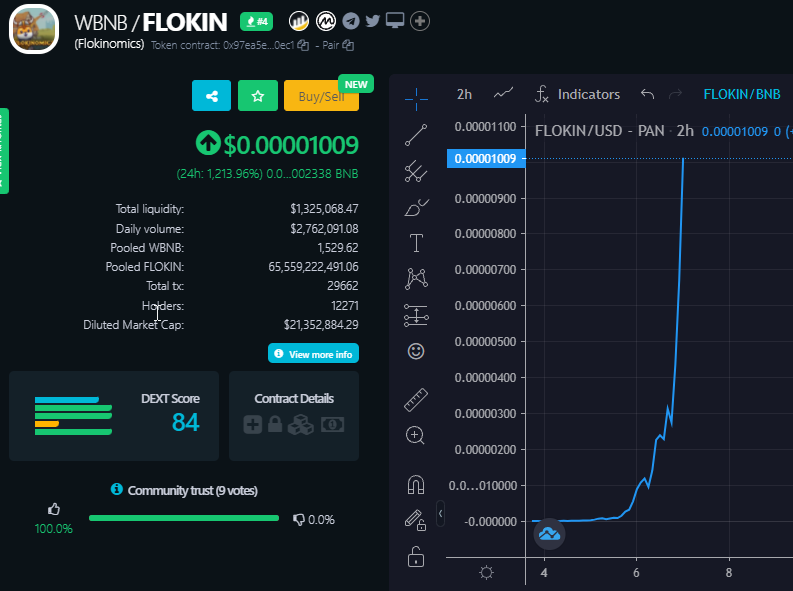Toggle lock all drawing tools
The height and width of the screenshot is (591, 793).
(416, 557)
